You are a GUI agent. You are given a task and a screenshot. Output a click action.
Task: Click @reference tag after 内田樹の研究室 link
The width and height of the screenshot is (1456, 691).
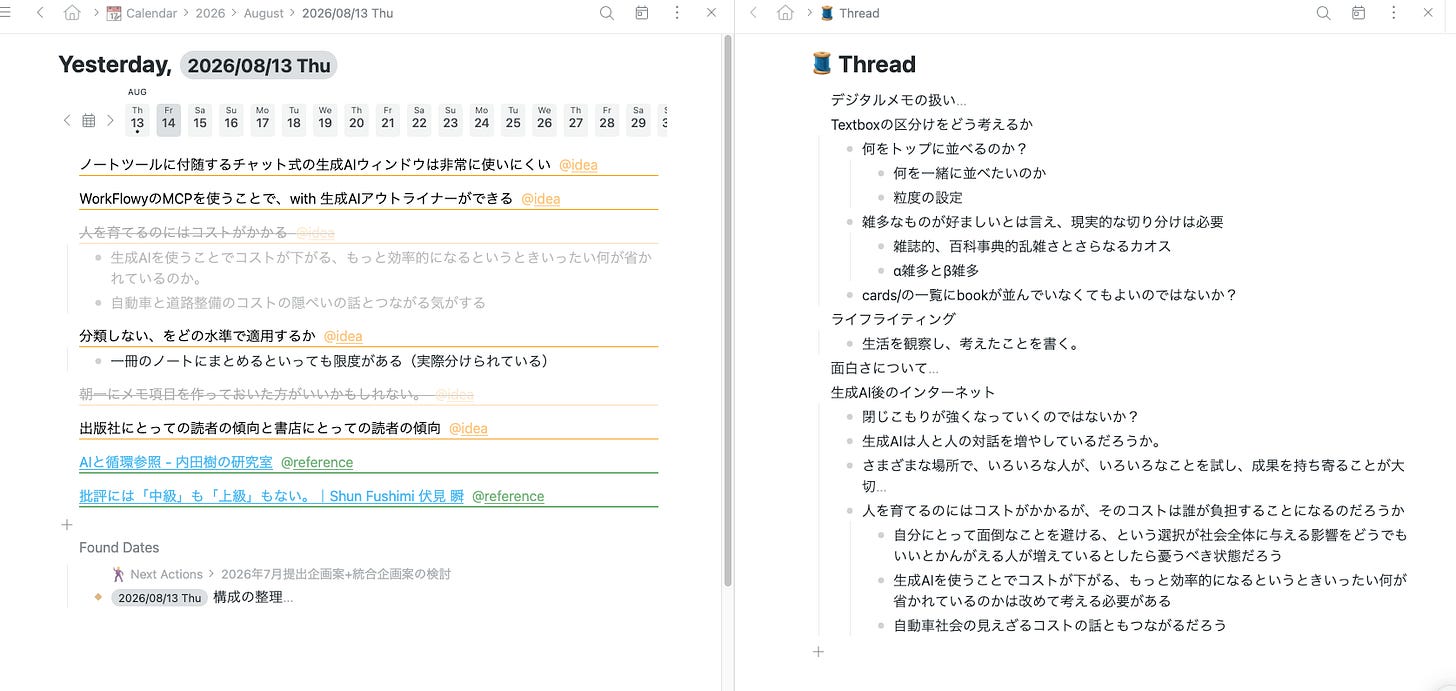point(317,462)
